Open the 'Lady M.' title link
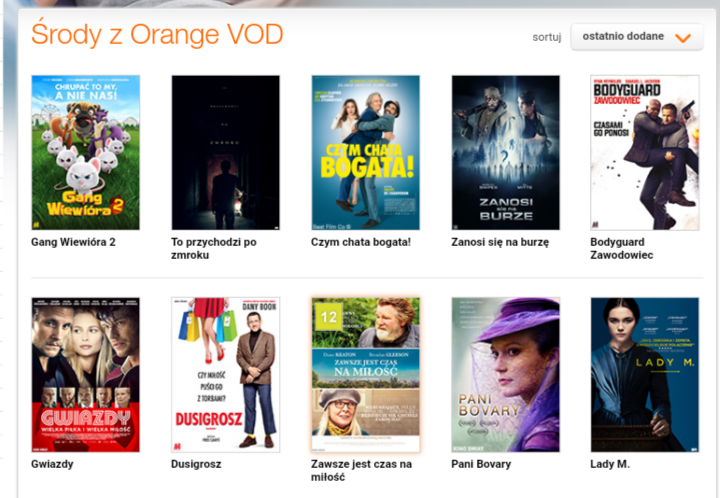The height and width of the screenshot is (498, 720). pos(610,464)
